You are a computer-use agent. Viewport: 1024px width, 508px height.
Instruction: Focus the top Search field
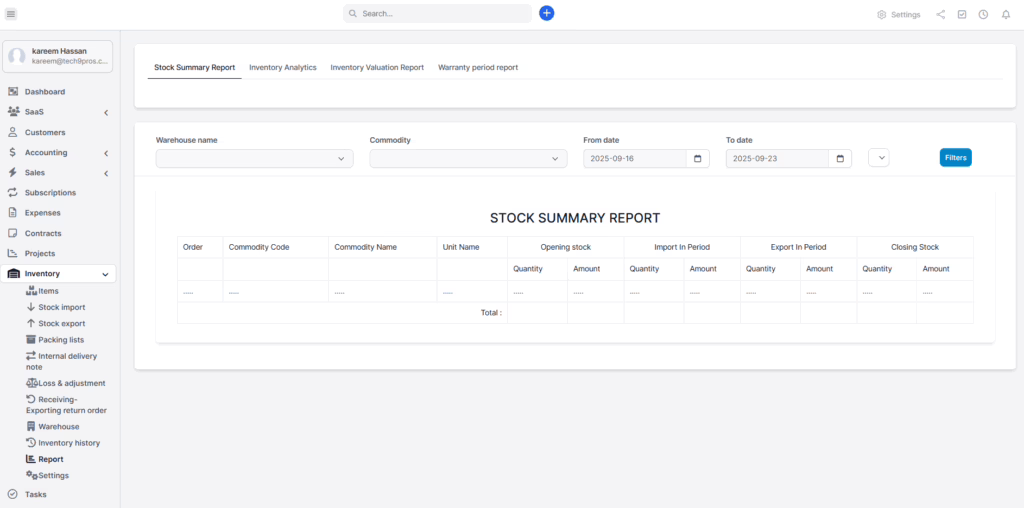click(x=438, y=14)
